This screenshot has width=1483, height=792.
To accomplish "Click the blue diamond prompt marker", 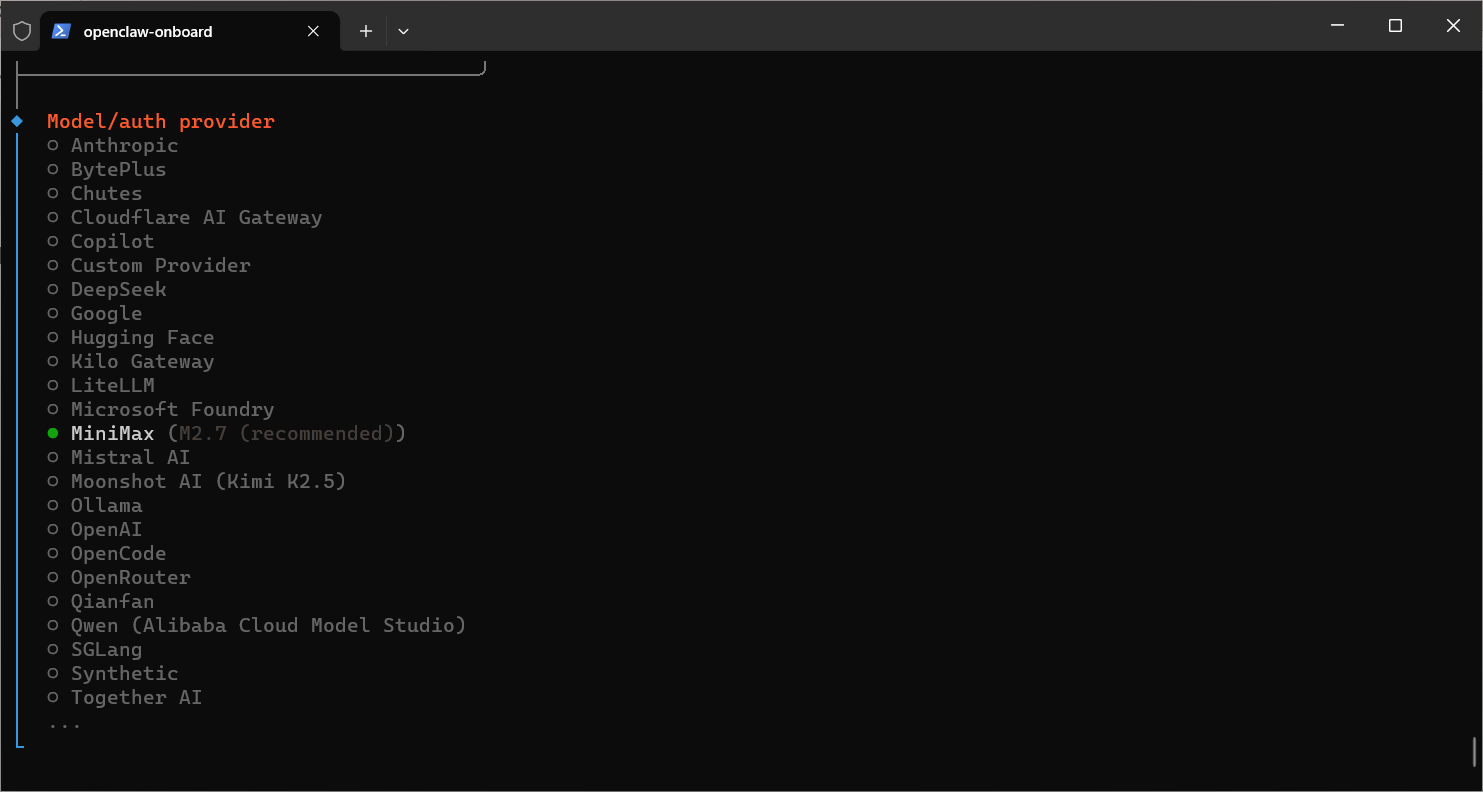I will (x=17, y=121).
